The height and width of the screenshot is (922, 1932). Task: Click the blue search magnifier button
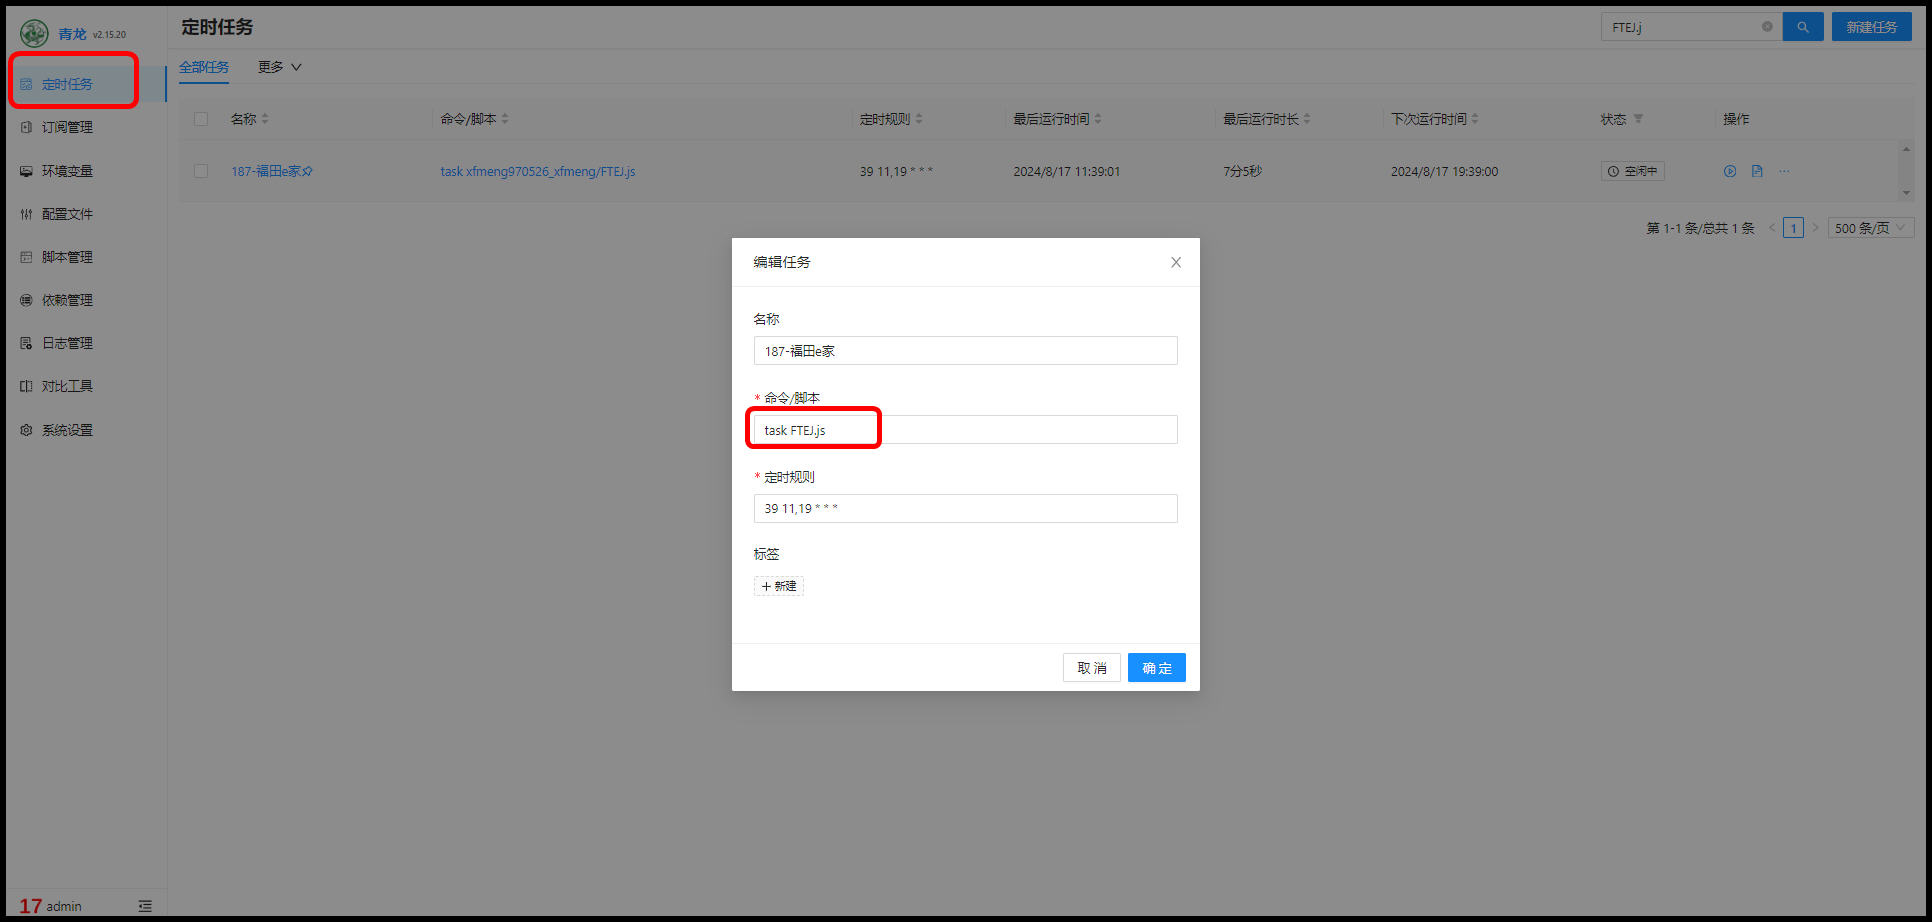(x=1803, y=27)
